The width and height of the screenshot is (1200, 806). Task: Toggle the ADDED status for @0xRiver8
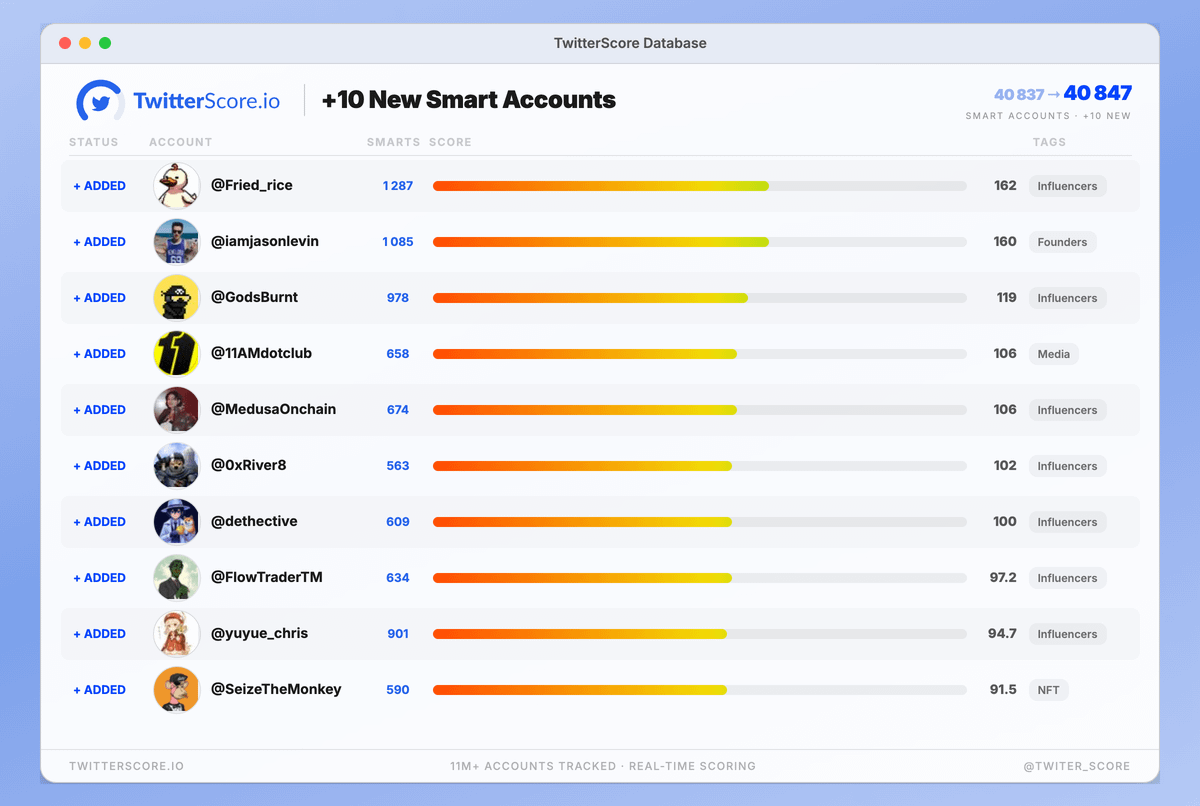[x=100, y=465]
